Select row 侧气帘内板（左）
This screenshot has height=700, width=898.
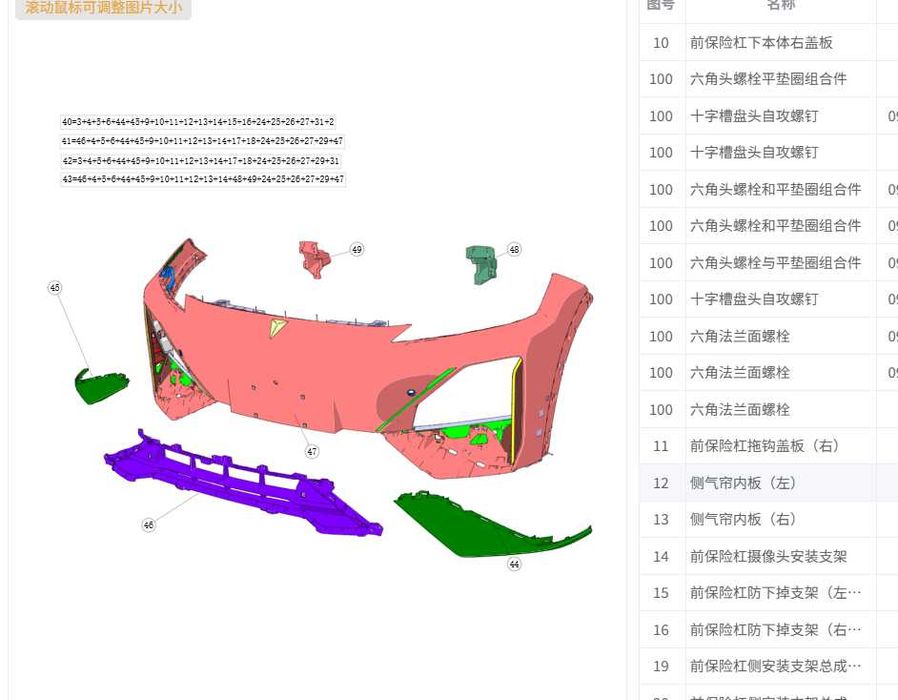(769, 483)
